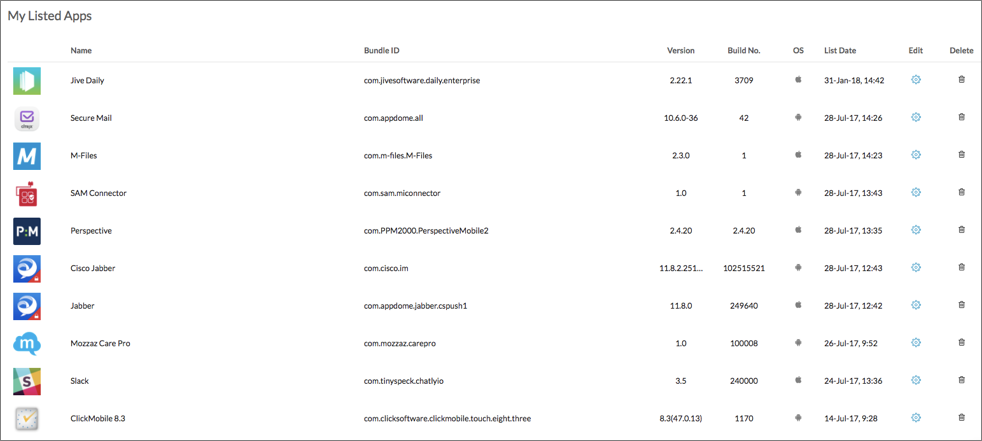Click version 8.3(47.0.13) cell

pos(681,418)
